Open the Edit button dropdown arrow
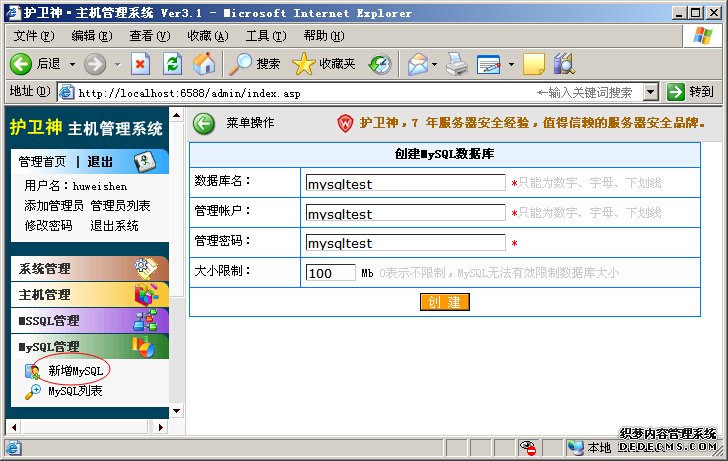 tap(511, 65)
